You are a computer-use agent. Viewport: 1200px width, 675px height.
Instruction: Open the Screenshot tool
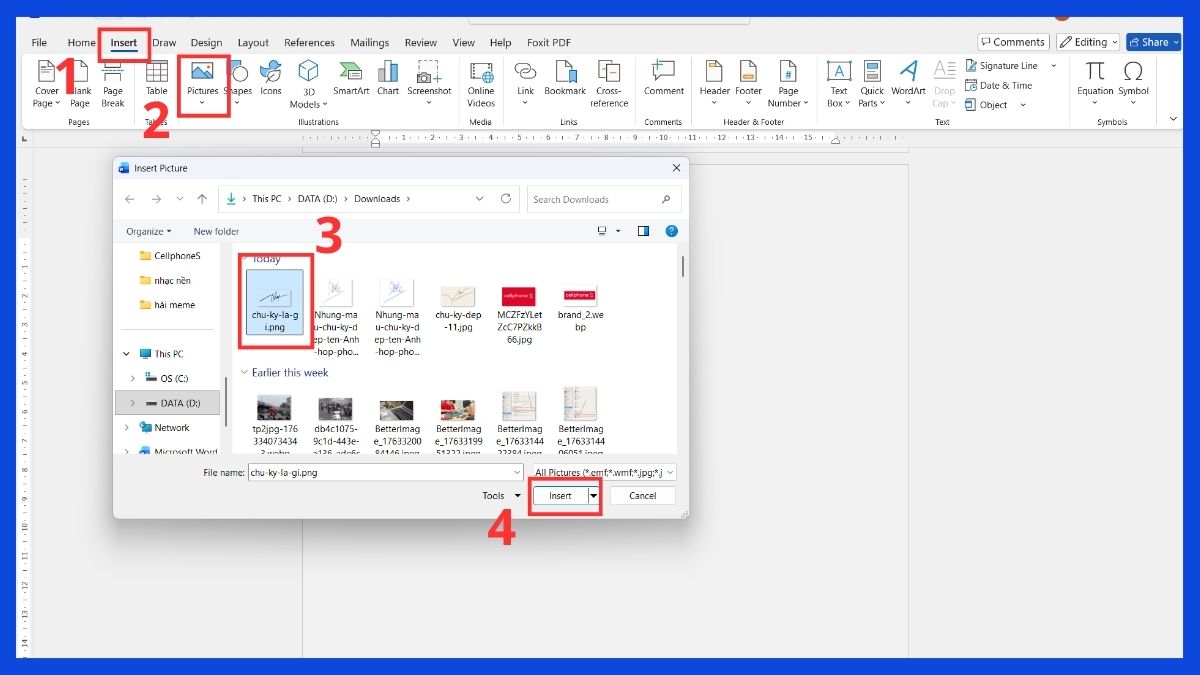coord(429,78)
